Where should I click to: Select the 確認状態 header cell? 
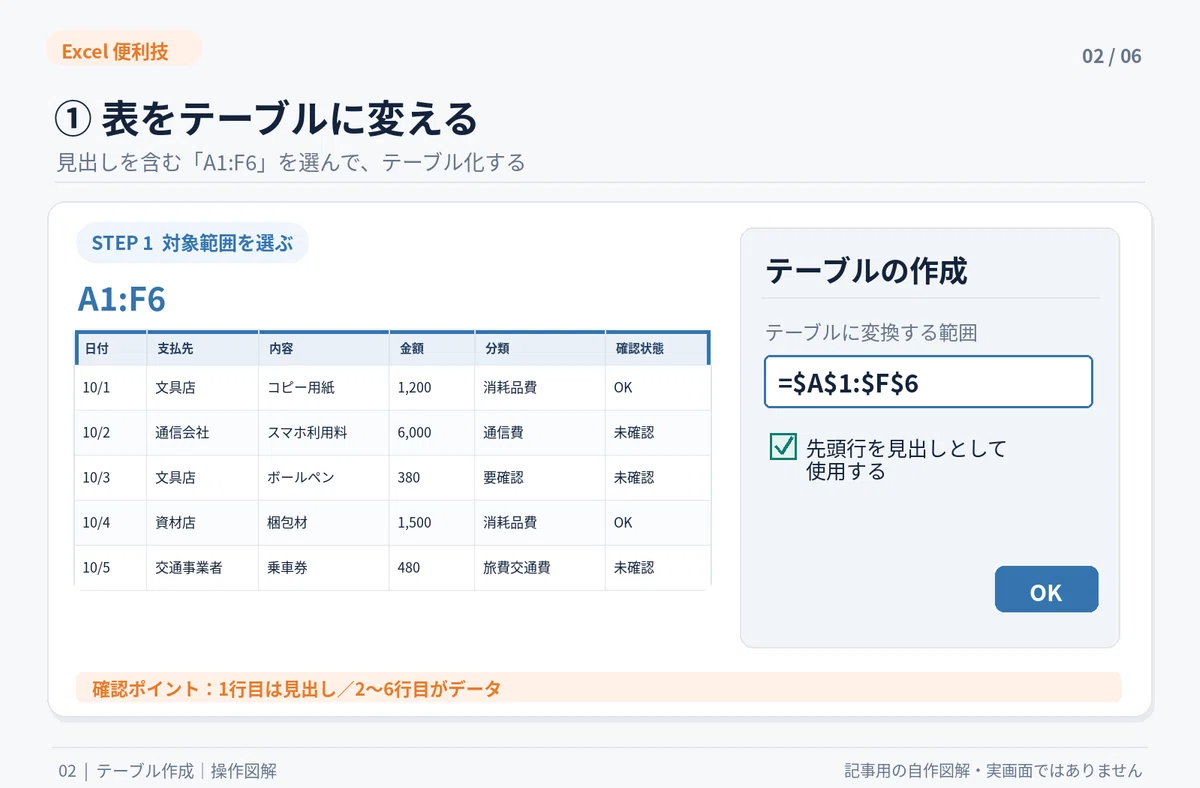click(x=657, y=349)
